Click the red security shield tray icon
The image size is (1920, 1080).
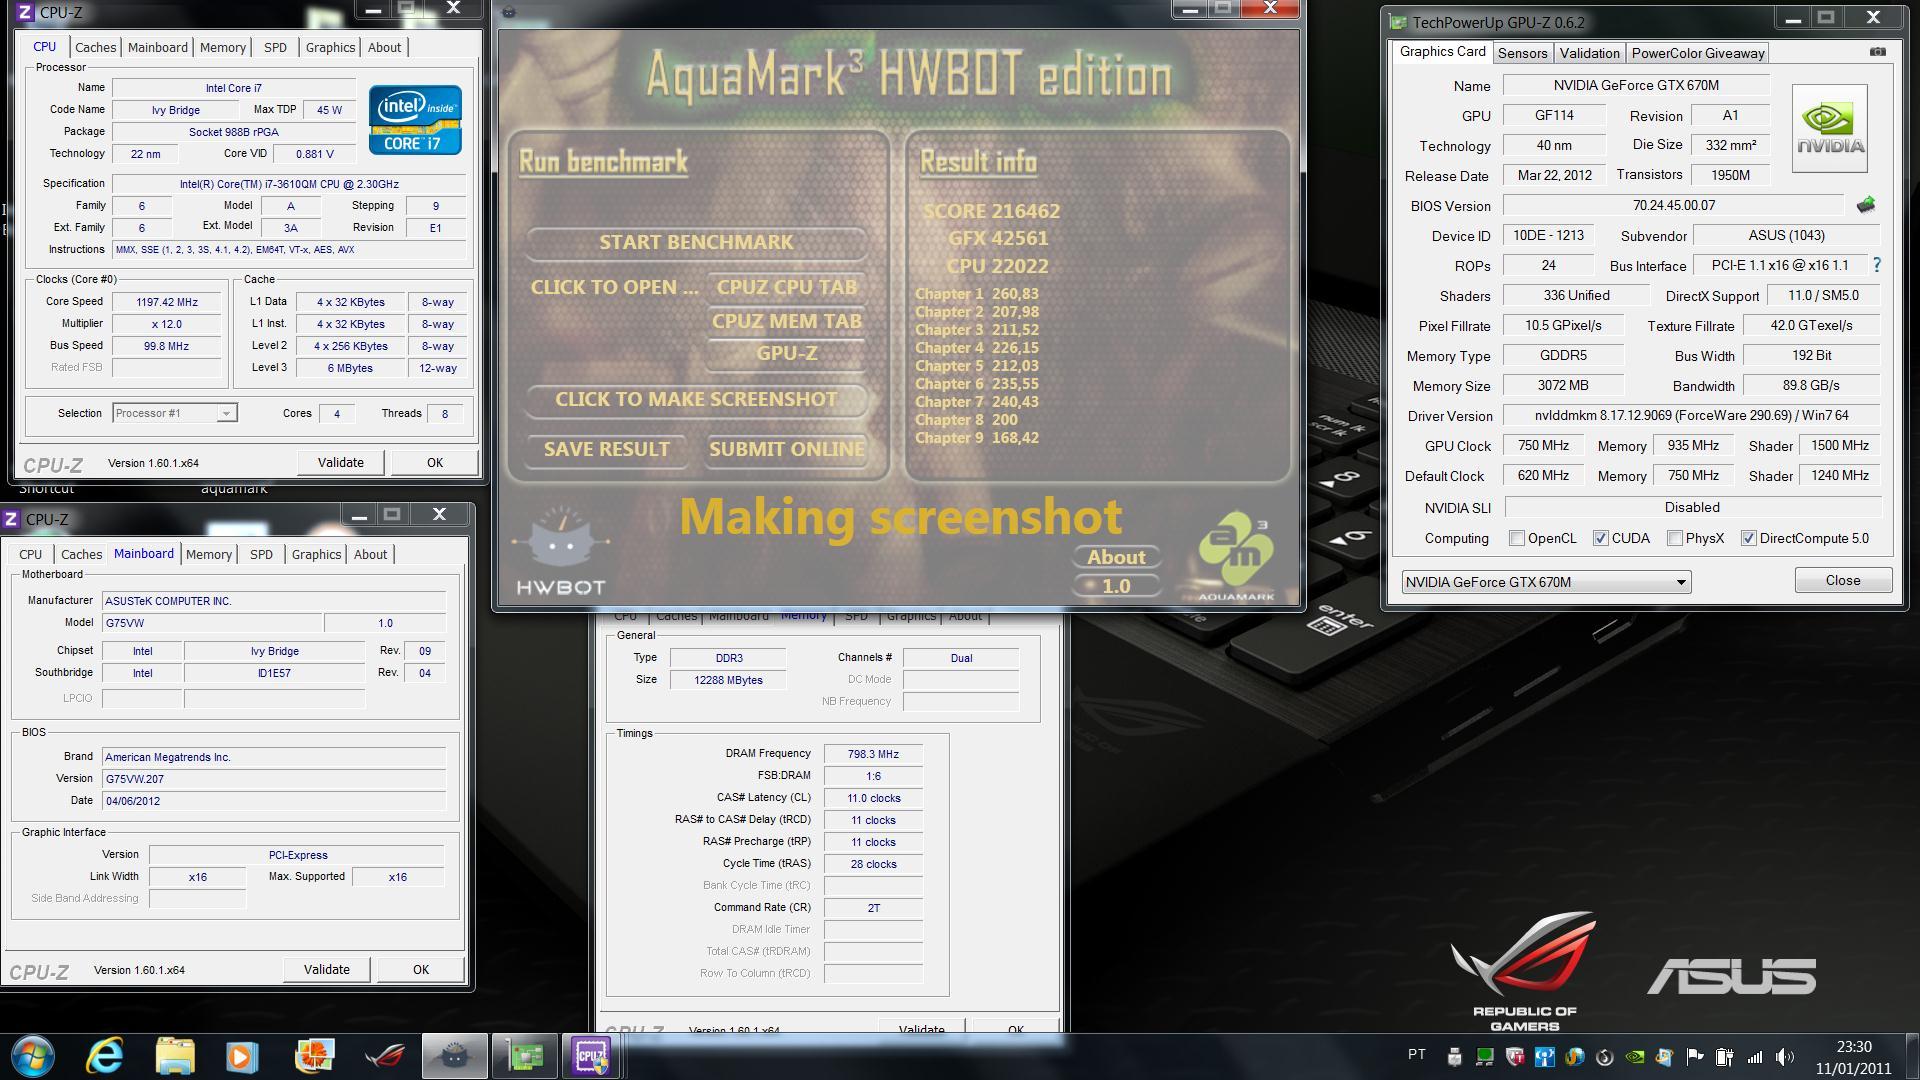pyautogui.click(x=1515, y=1056)
